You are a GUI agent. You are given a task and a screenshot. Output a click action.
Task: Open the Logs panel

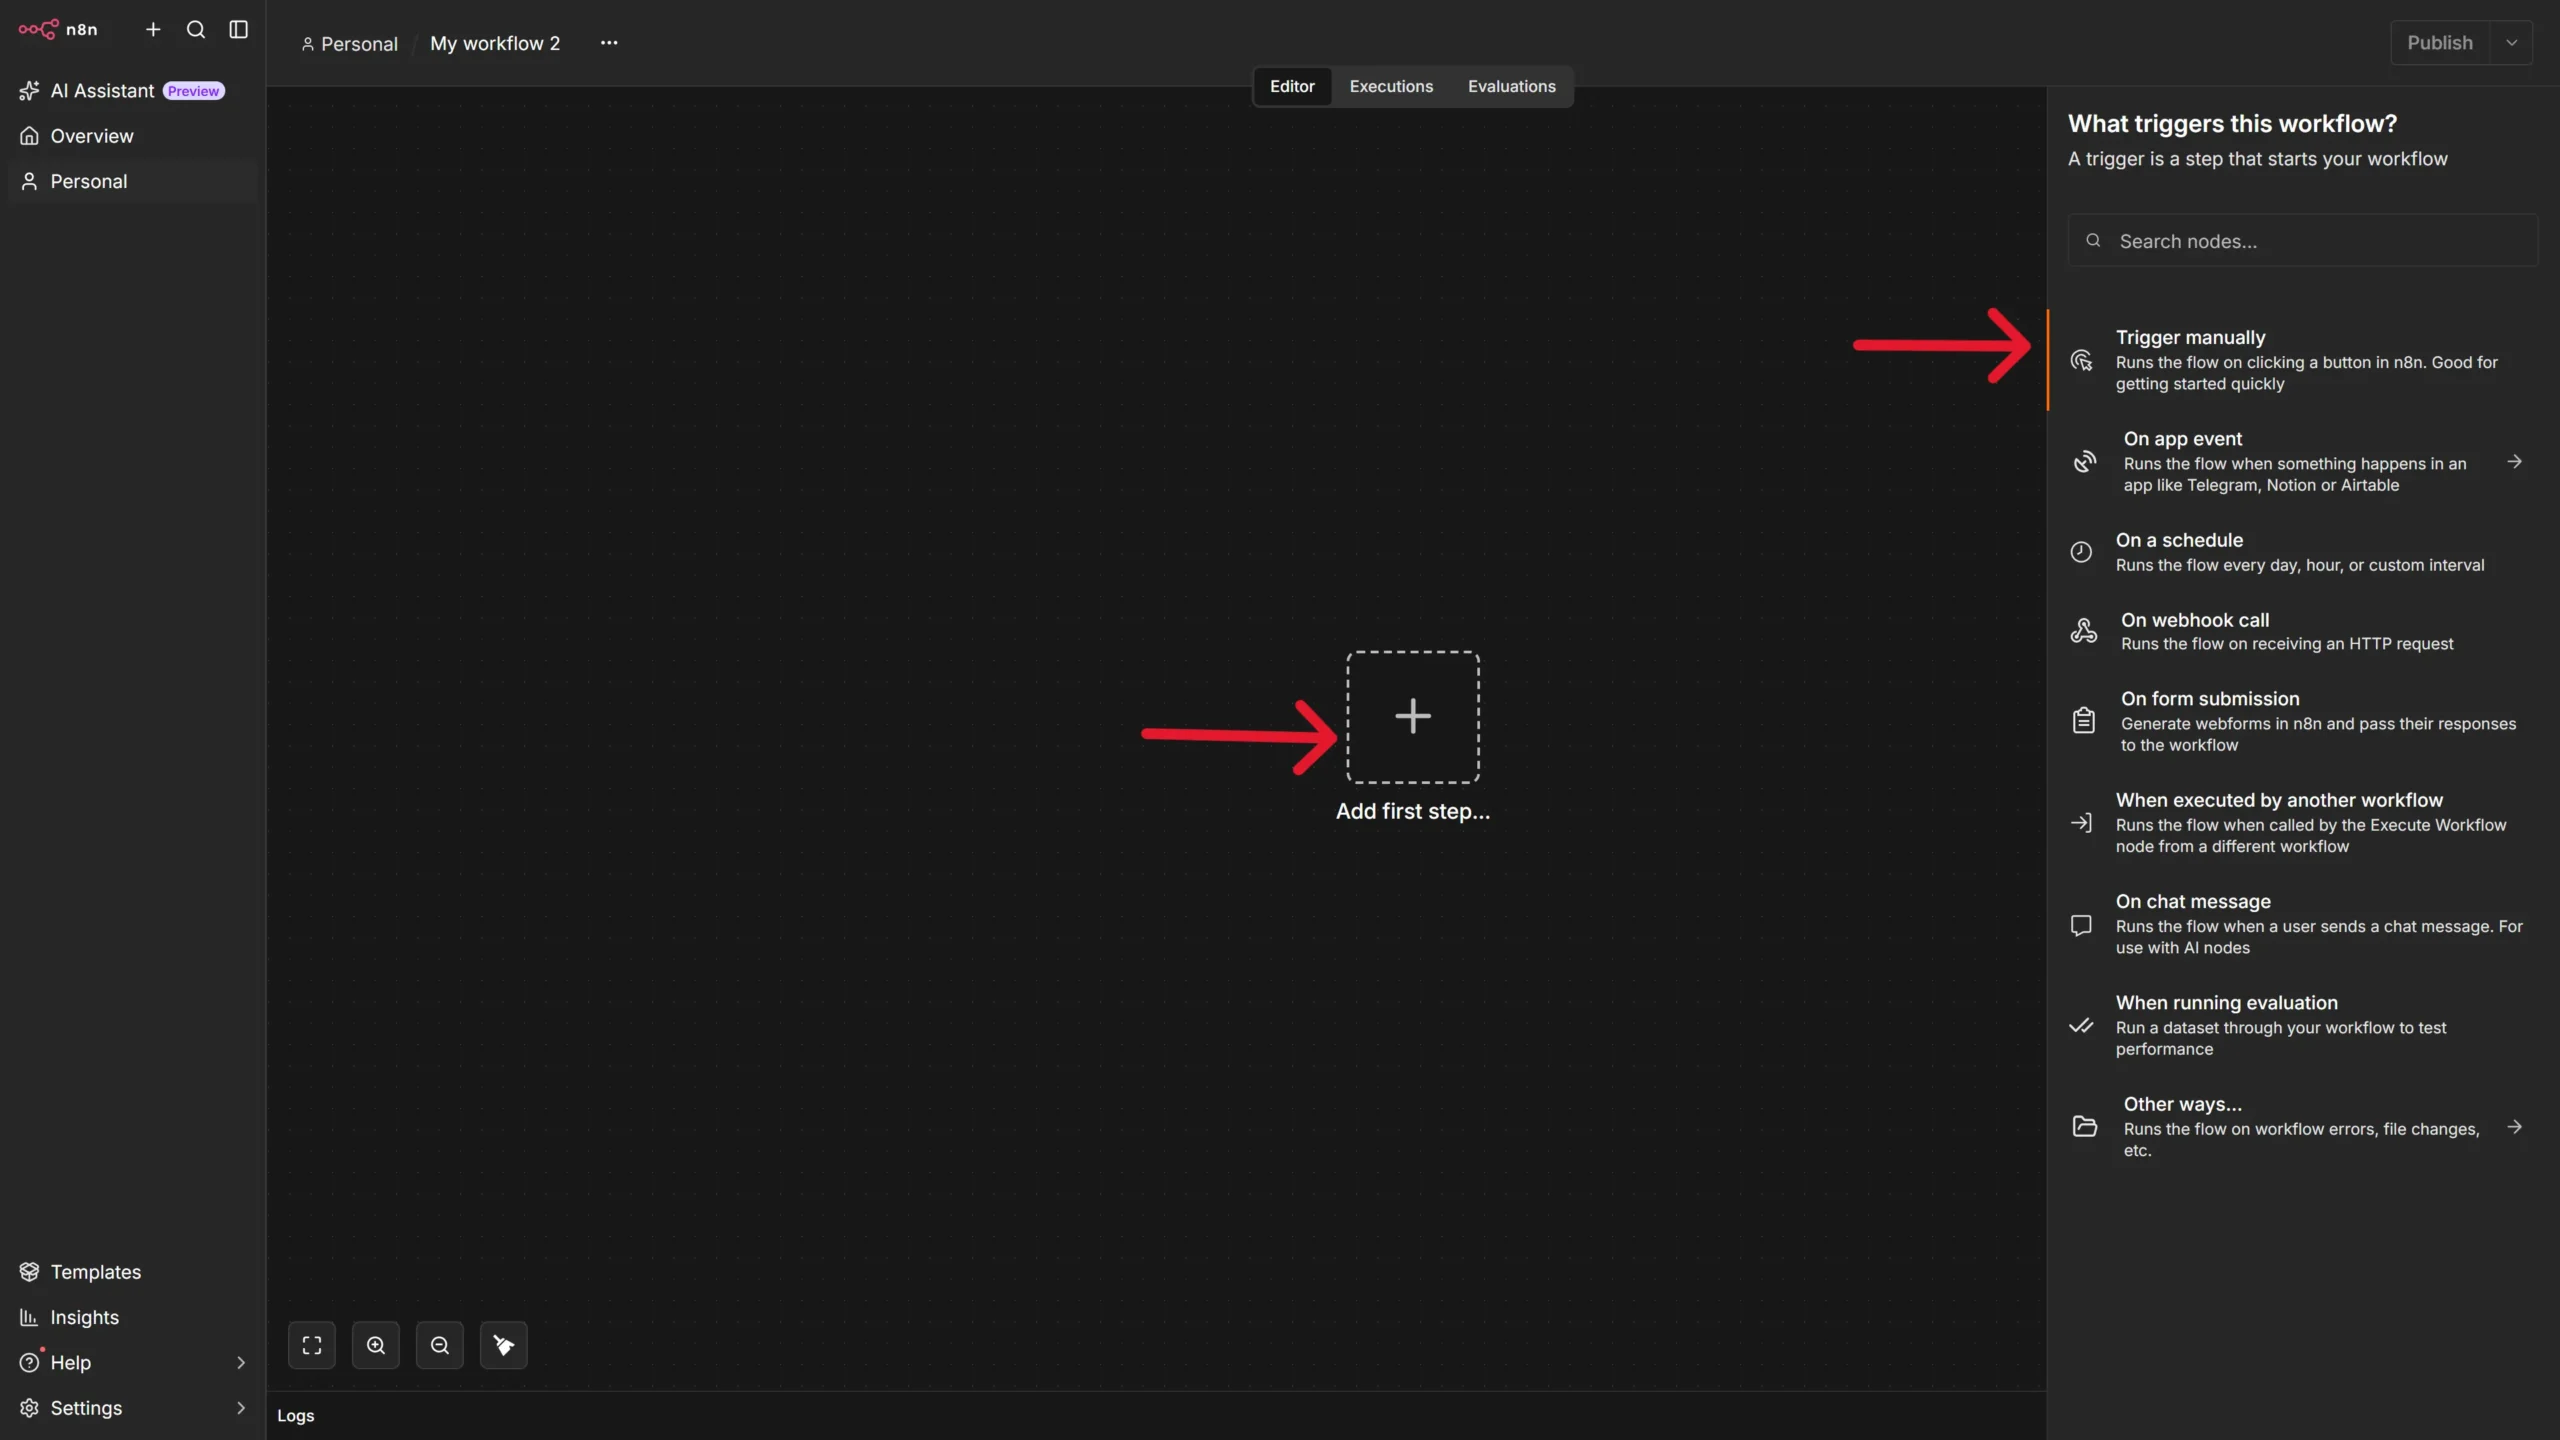(x=295, y=1415)
